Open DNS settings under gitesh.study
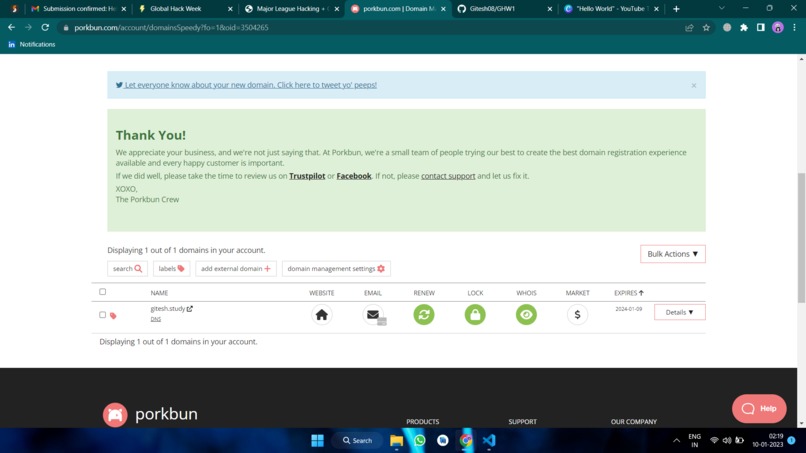 156,319
